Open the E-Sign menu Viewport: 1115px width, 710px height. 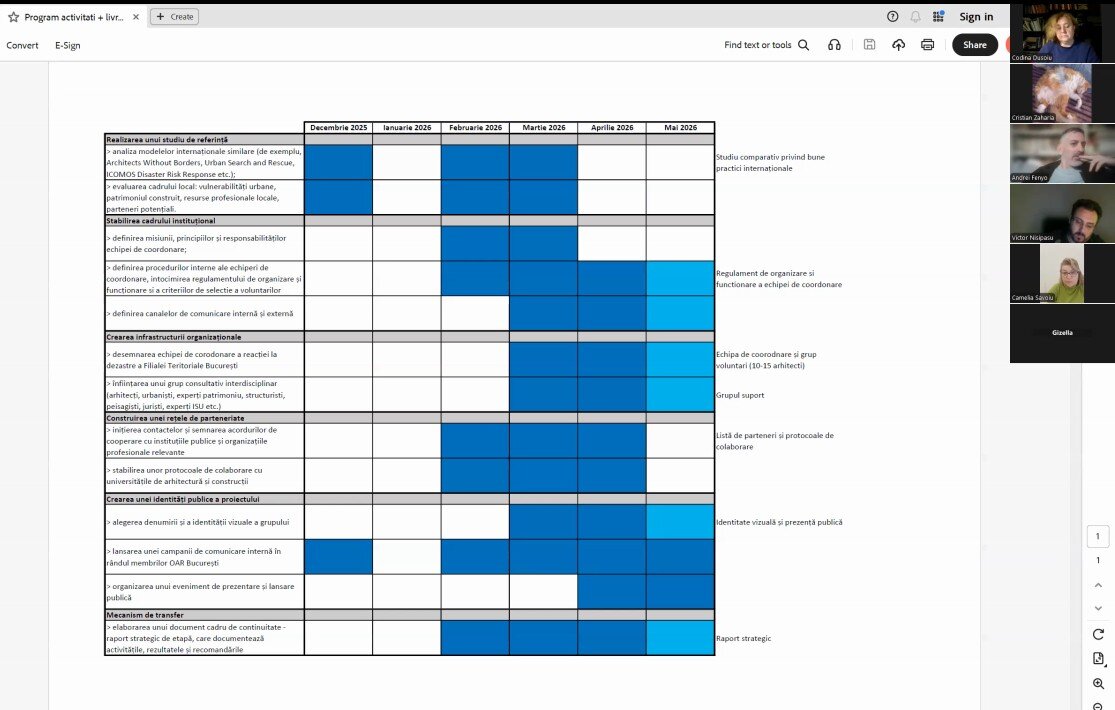[68, 45]
